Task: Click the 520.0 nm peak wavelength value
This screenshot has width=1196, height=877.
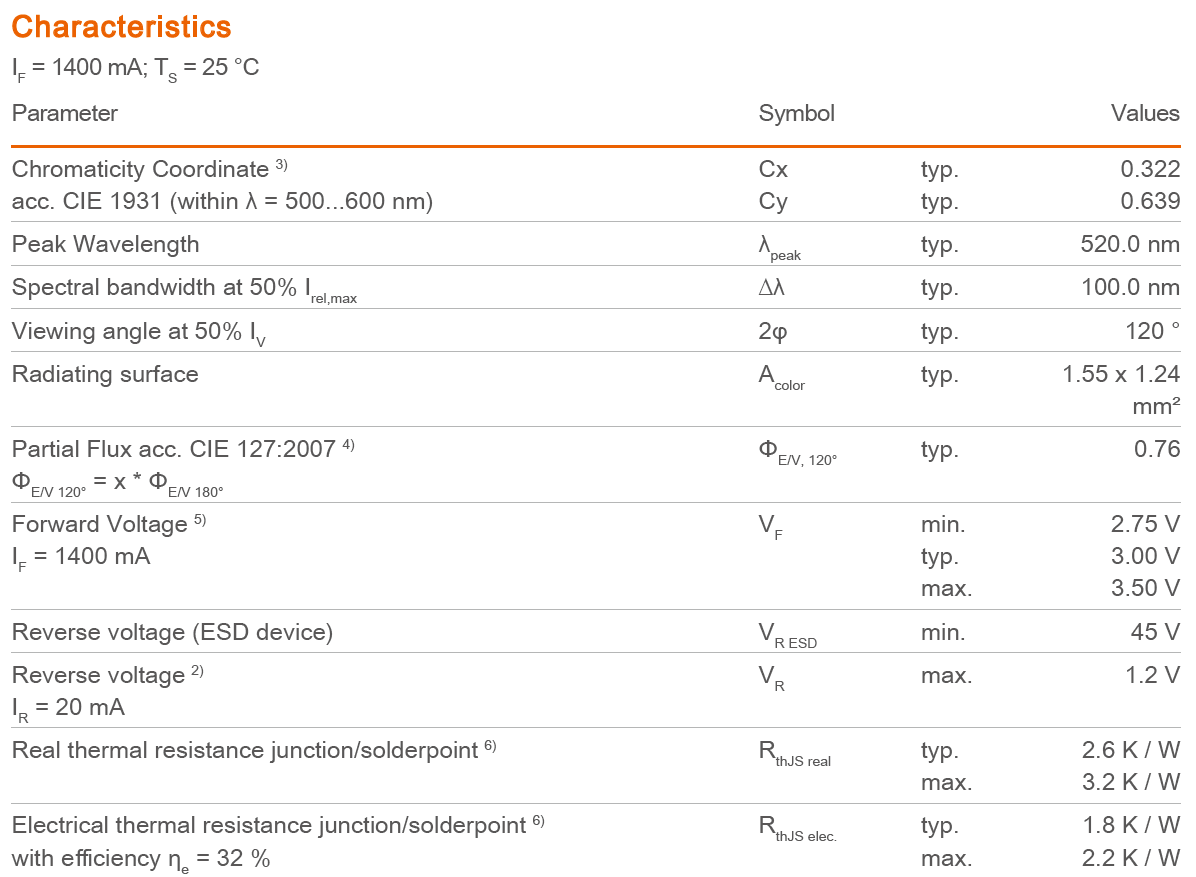Action: tap(1130, 245)
